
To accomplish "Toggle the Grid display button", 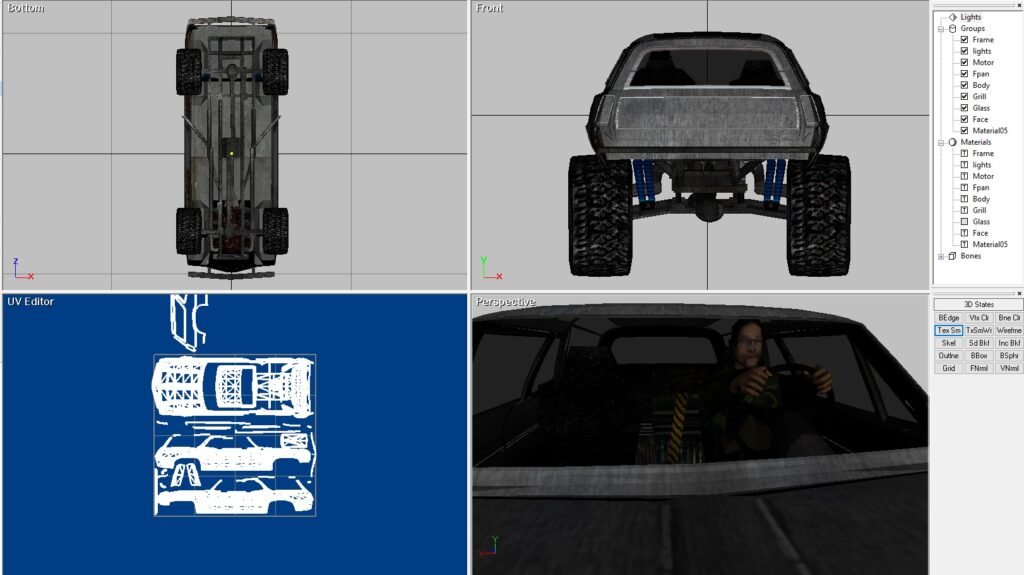I will [x=948, y=368].
